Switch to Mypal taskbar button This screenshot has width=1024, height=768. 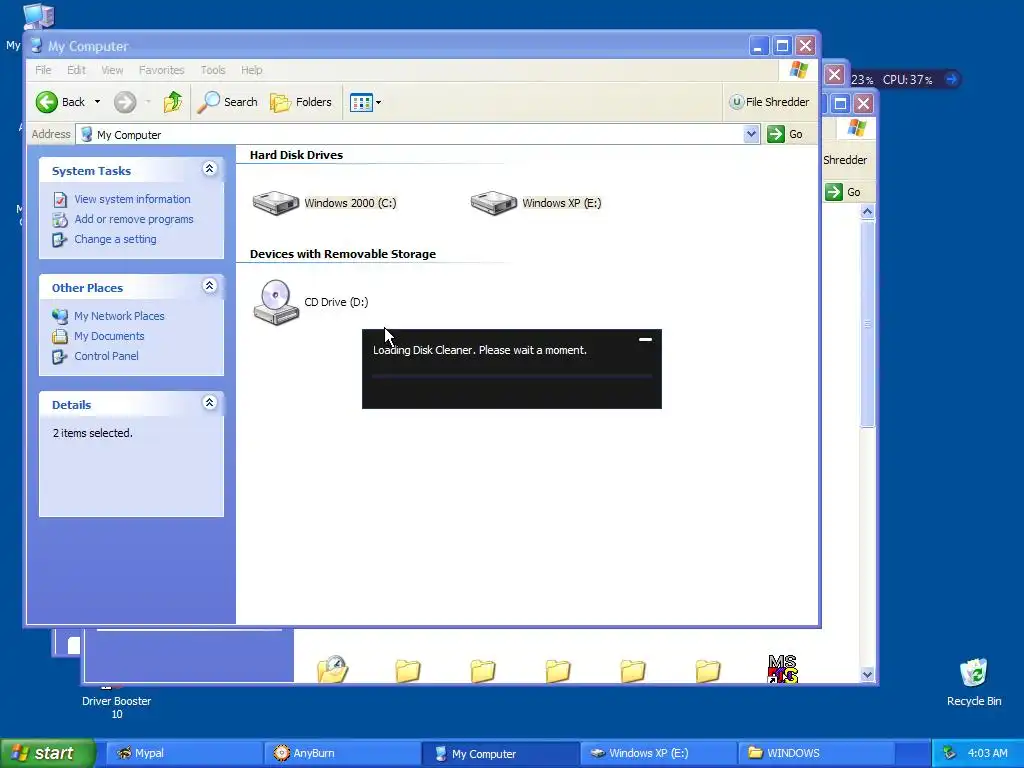[x=183, y=753]
